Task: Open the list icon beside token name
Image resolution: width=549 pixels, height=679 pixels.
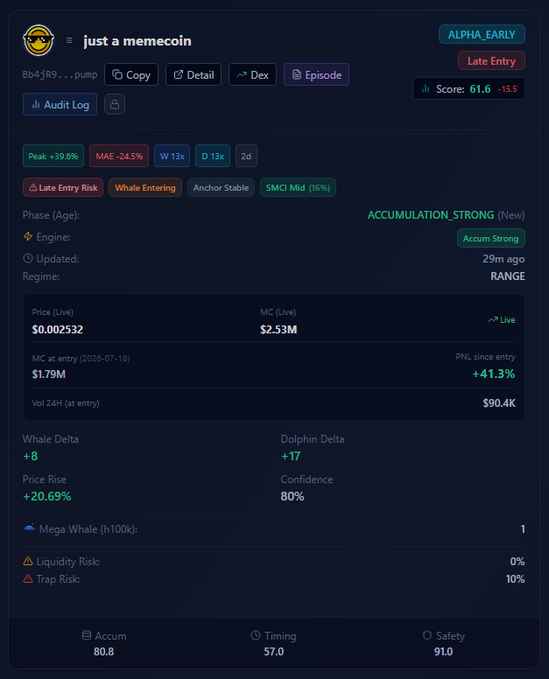Action: pyautogui.click(x=69, y=40)
